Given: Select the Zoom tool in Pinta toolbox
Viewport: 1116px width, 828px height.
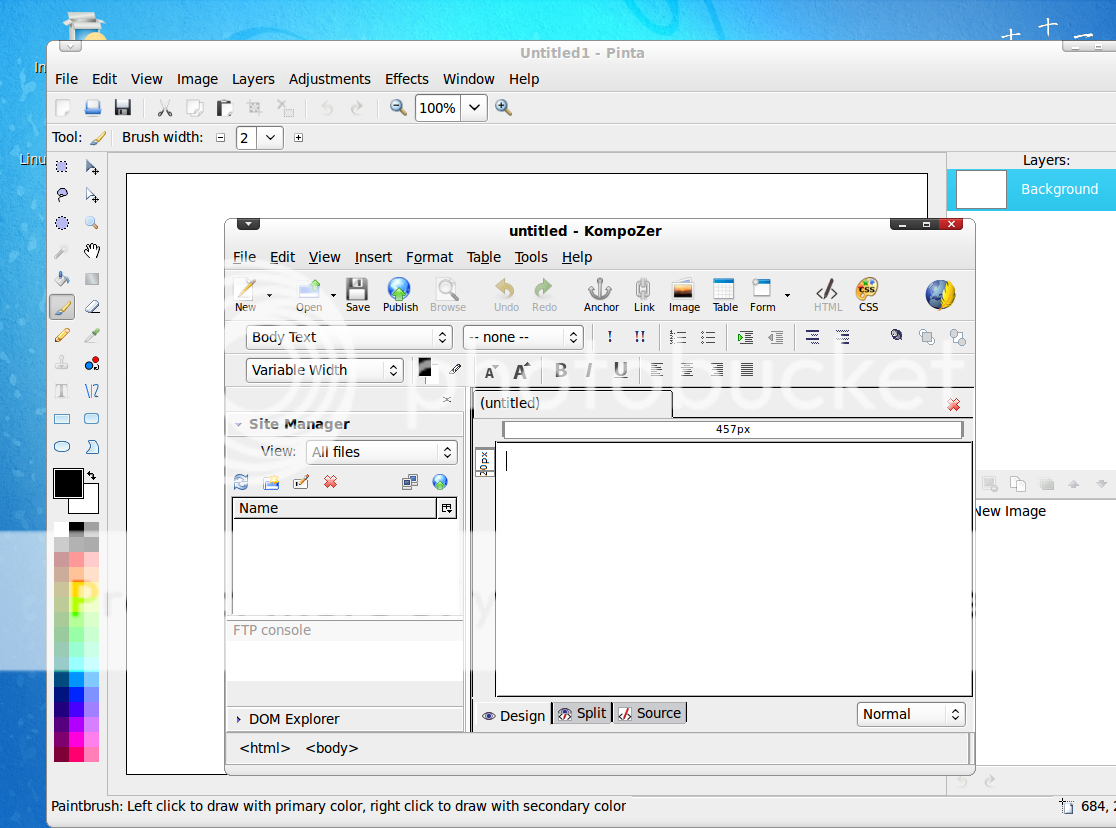Looking at the screenshot, I should pyautogui.click(x=92, y=223).
